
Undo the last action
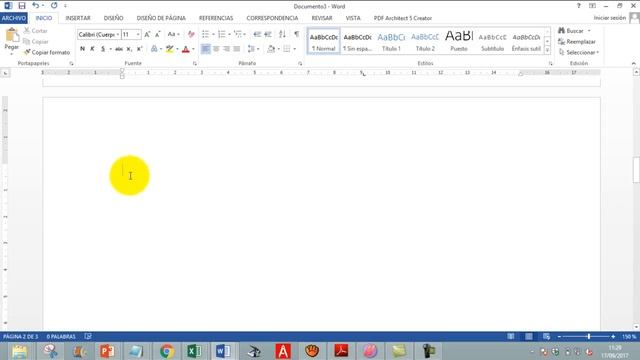click(36, 6)
